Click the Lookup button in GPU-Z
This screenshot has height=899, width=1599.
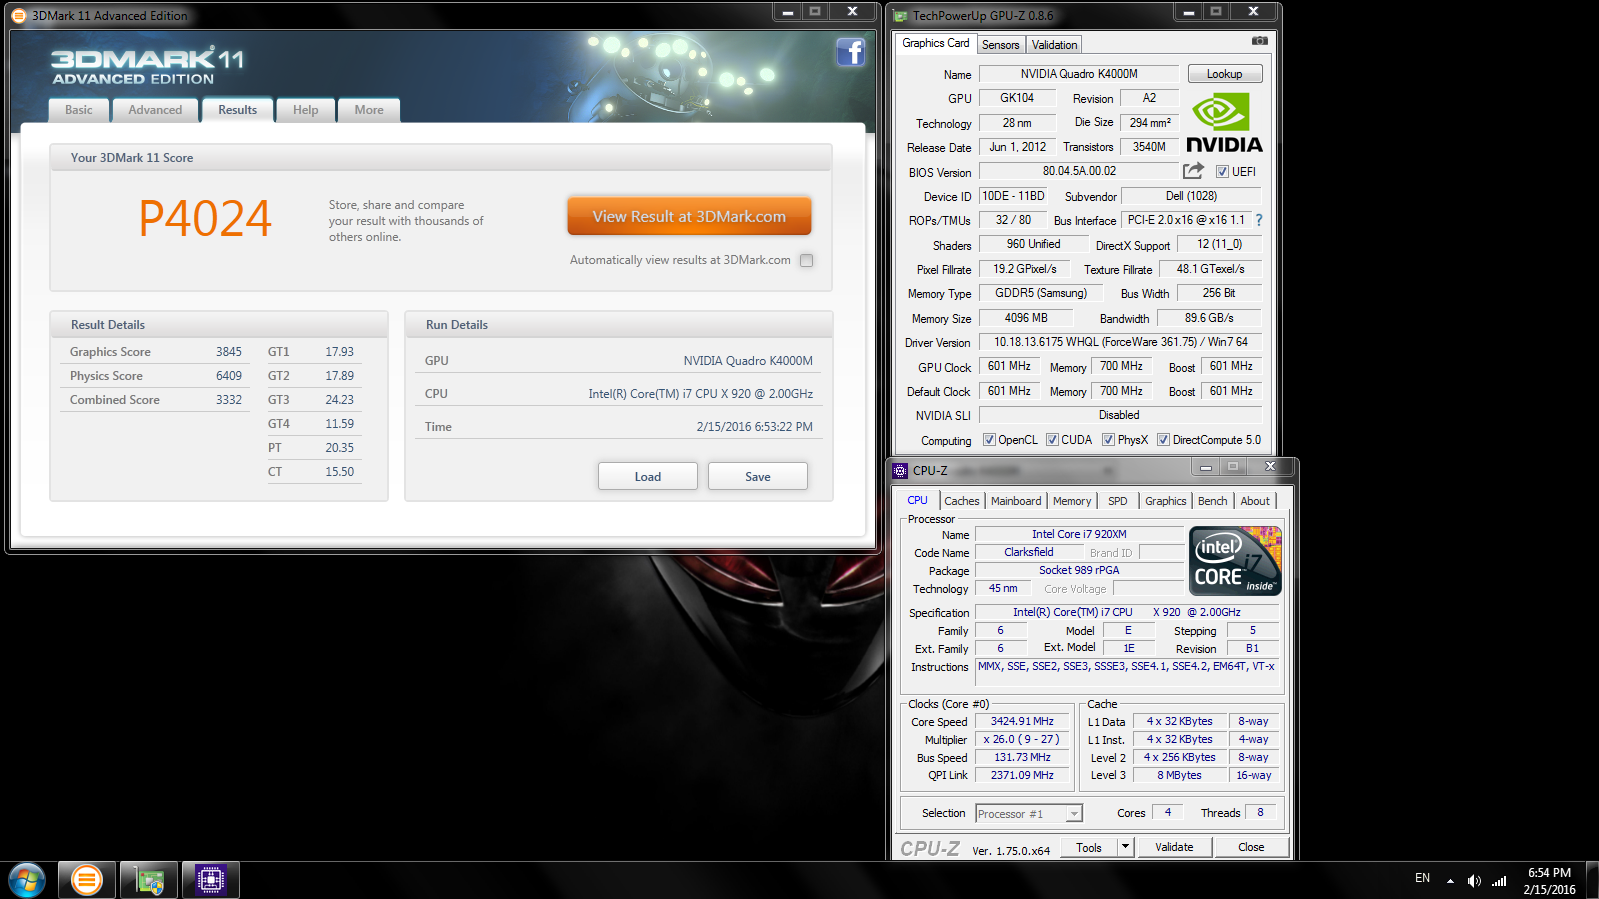click(x=1225, y=74)
